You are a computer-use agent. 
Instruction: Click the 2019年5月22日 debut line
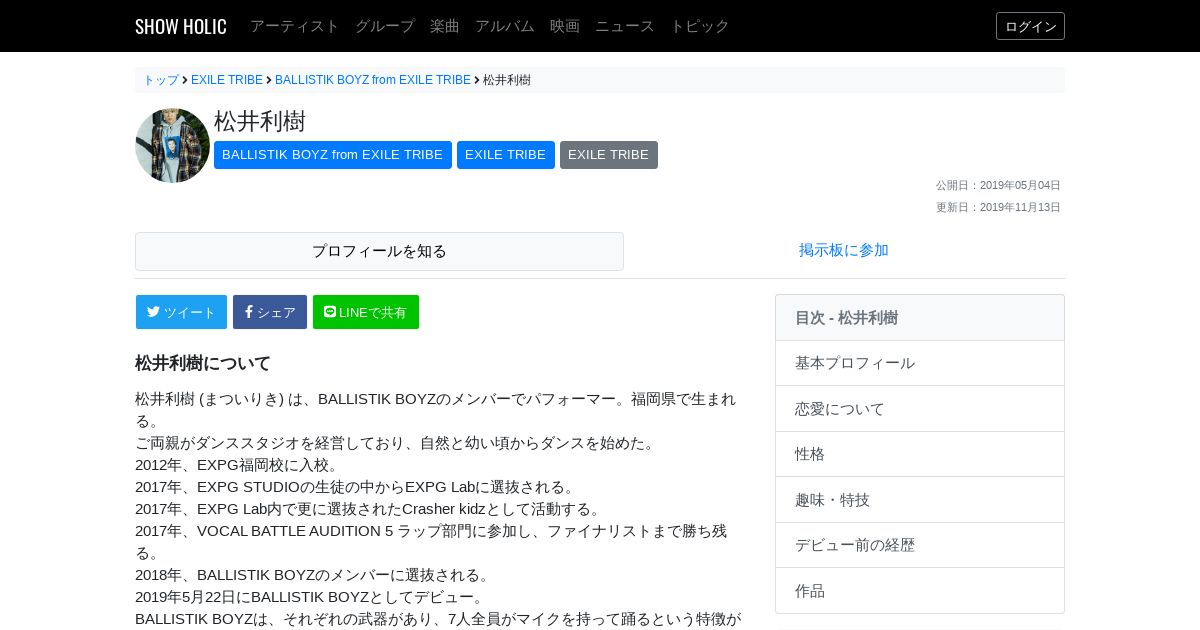(x=311, y=597)
